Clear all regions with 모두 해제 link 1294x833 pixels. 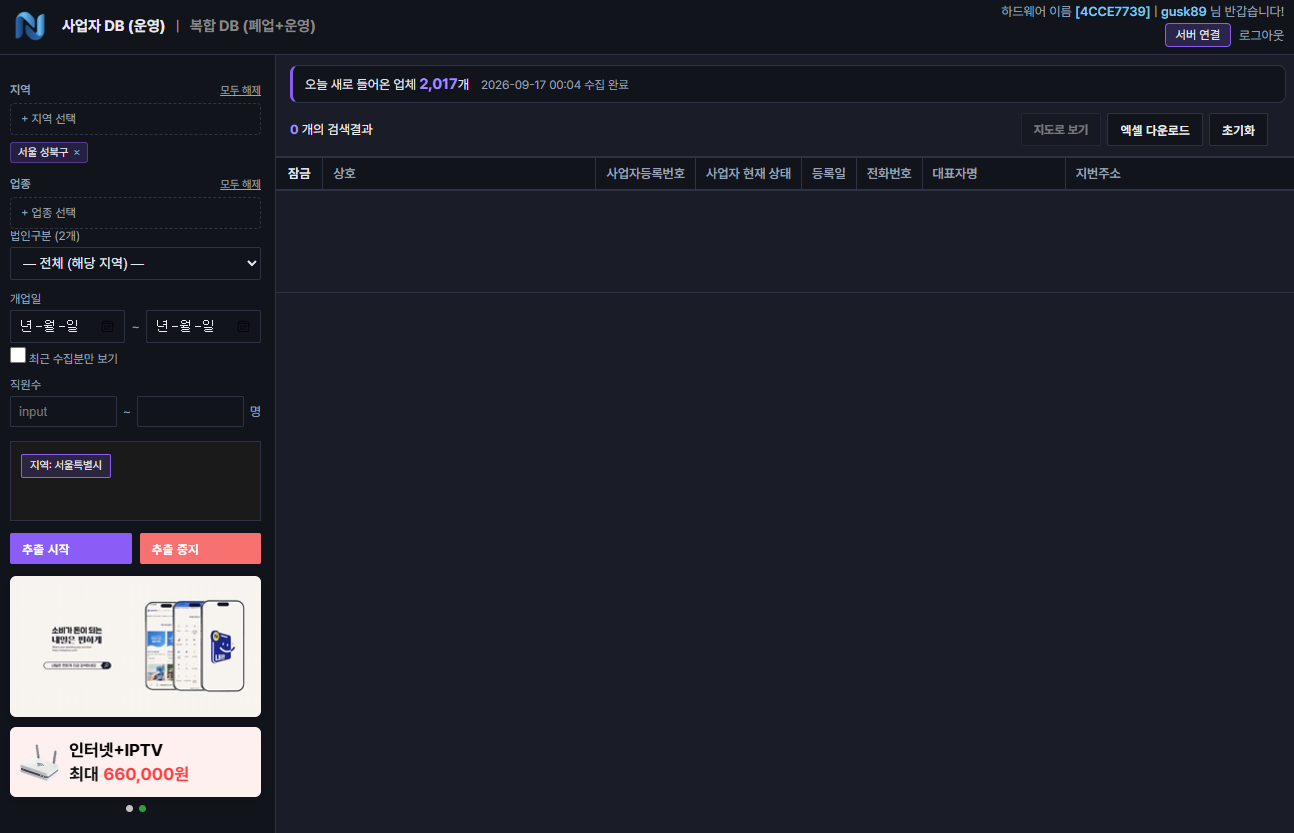pyautogui.click(x=240, y=90)
